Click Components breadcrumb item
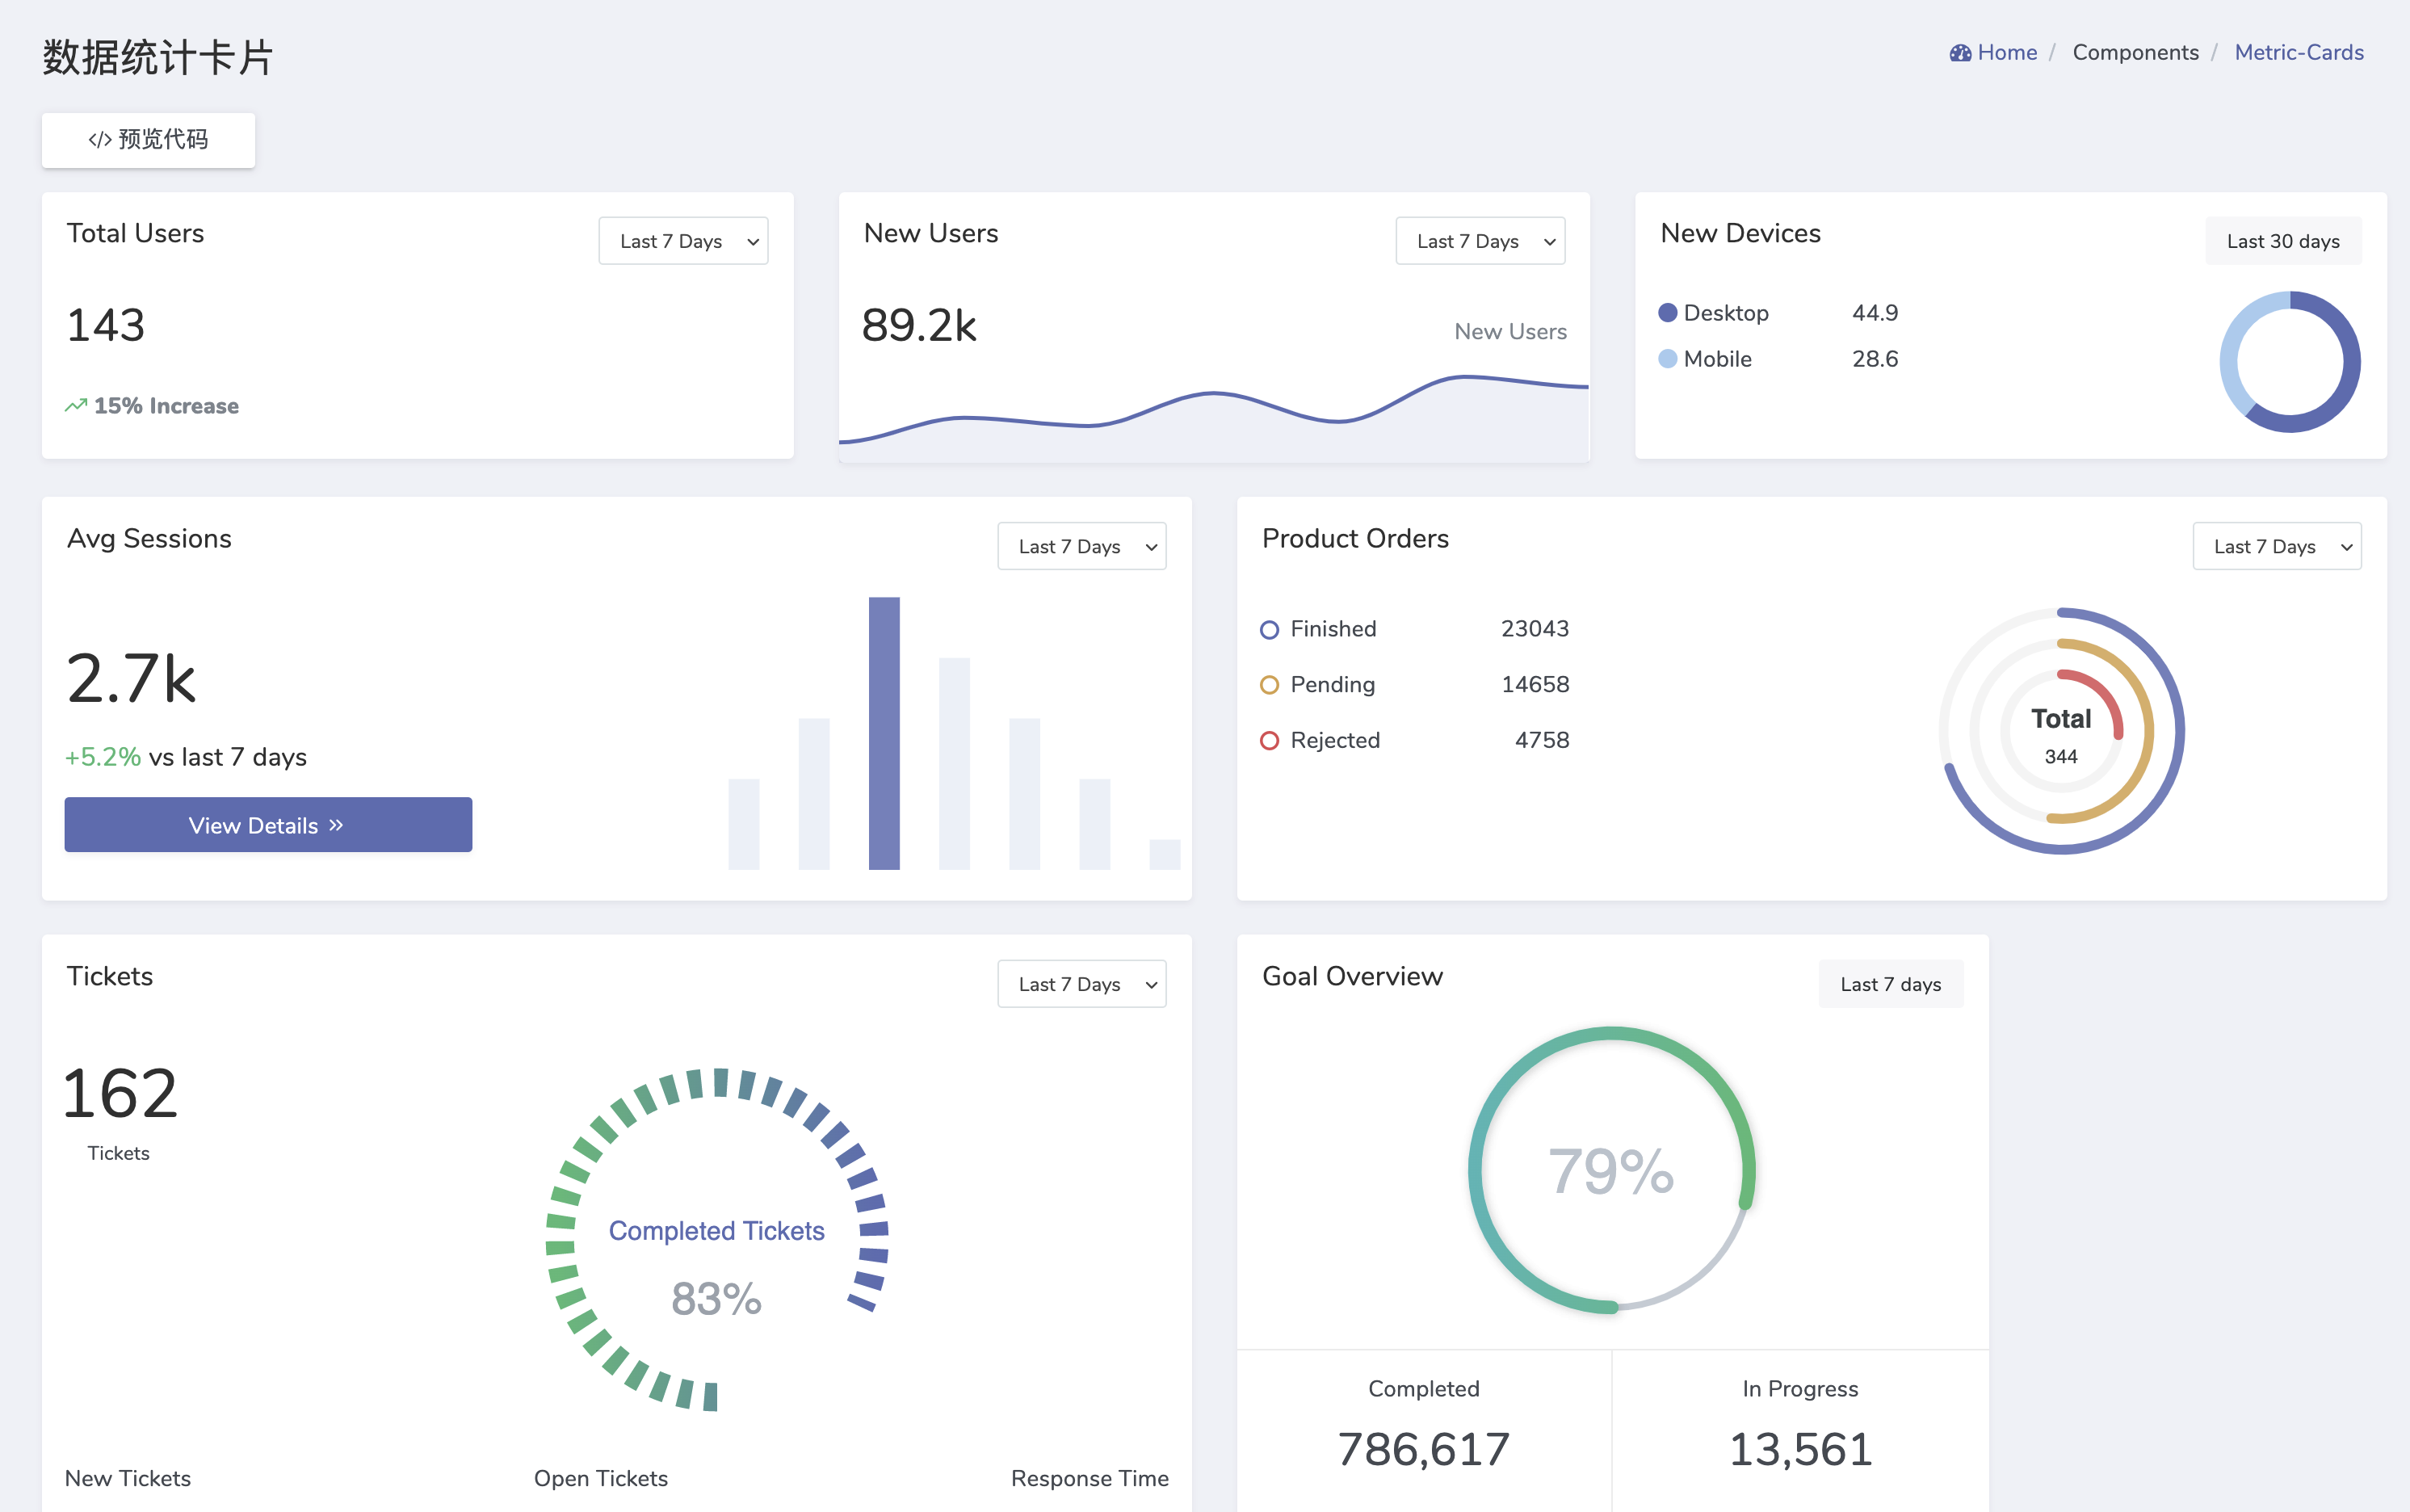This screenshot has height=1512, width=2410. pyautogui.click(x=2135, y=53)
